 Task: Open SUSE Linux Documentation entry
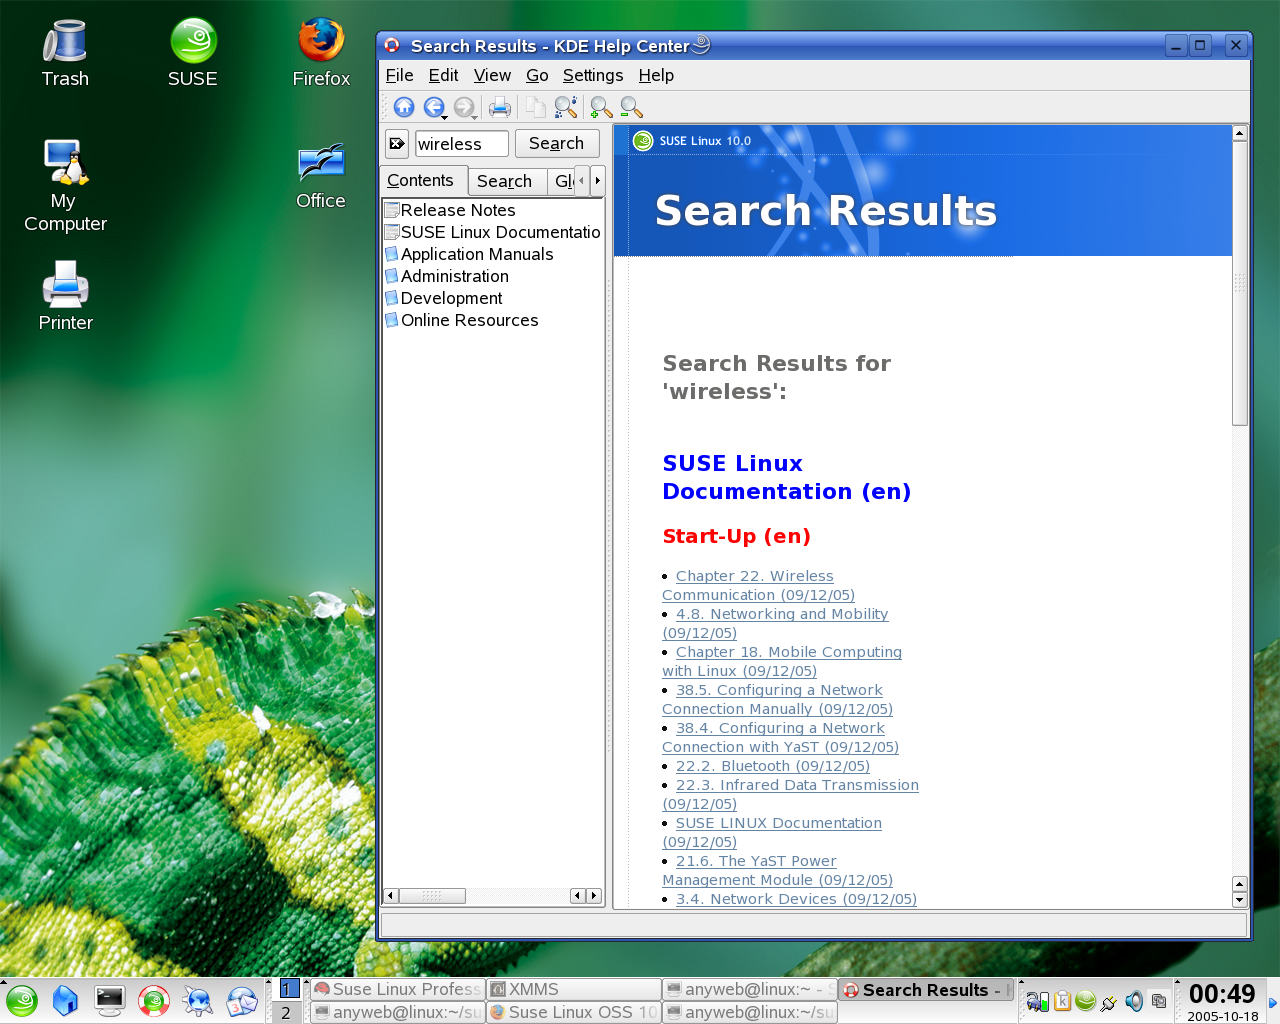(x=493, y=232)
